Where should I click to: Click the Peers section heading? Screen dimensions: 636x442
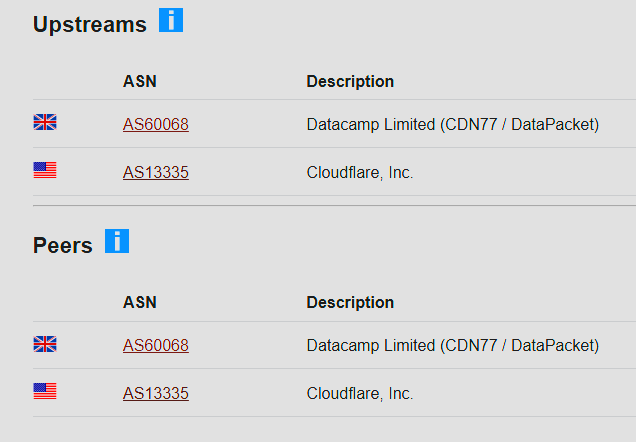click(x=63, y=246)
